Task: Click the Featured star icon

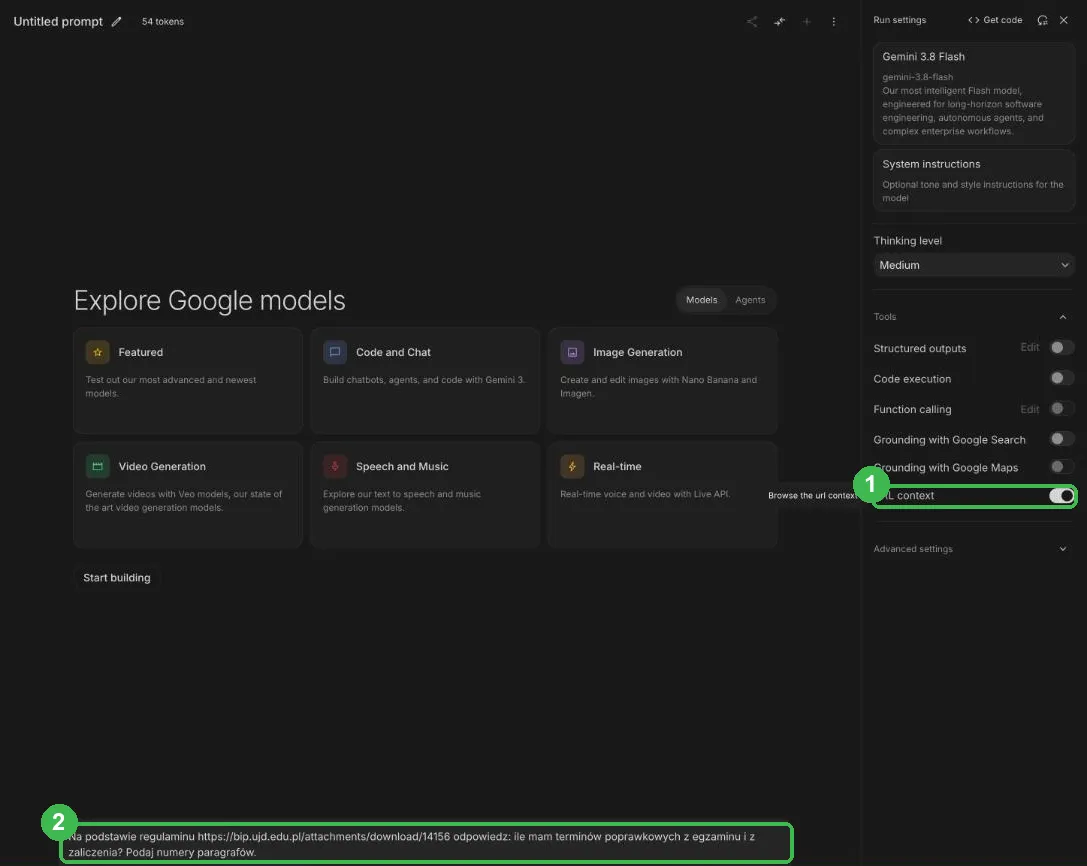Action: [98, 352]
